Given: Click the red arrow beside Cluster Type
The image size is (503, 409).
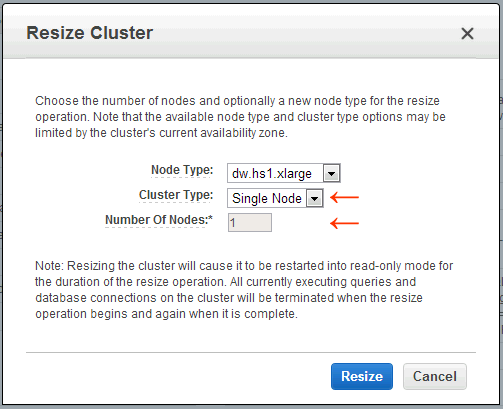Looking at the screenshot, I should click(x=344, y=197).
